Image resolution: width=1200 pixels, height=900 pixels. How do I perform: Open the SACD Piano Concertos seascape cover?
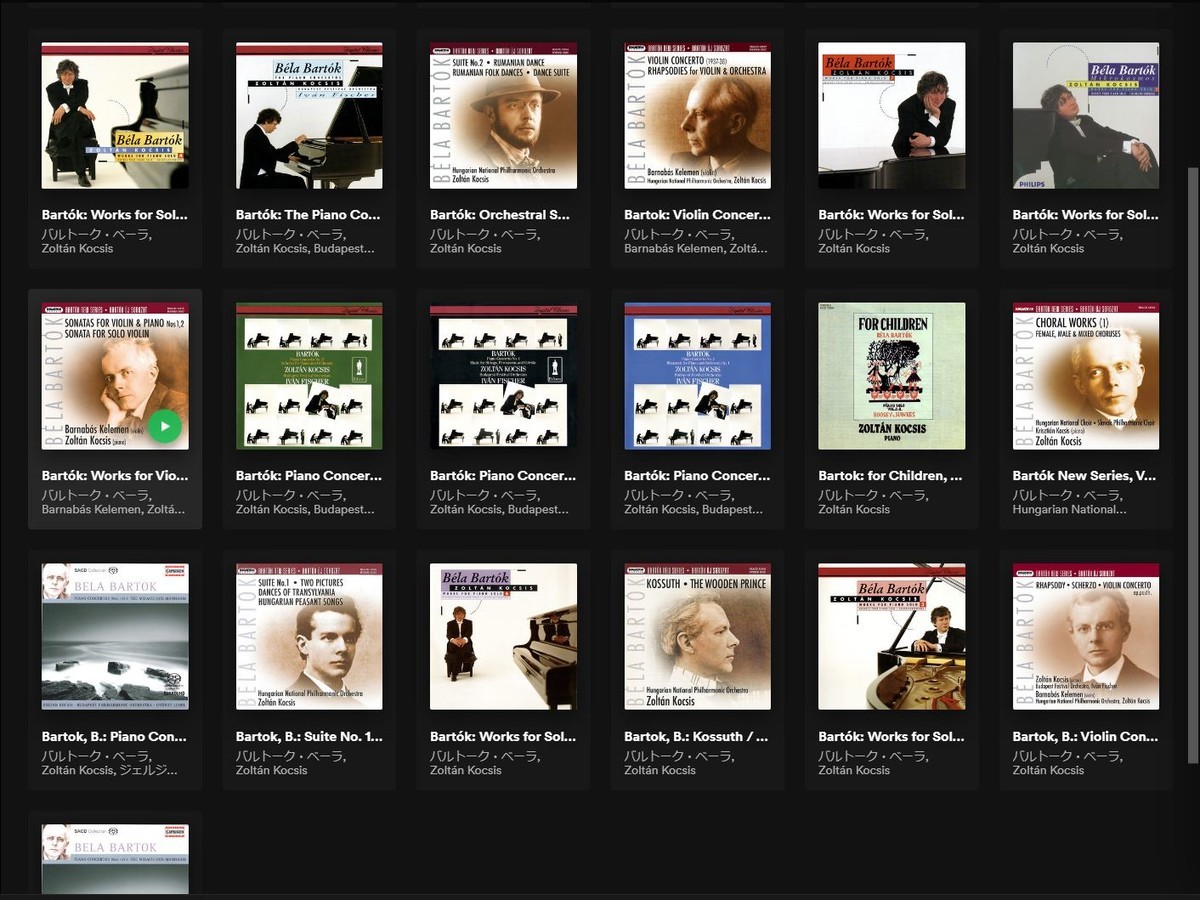[x=115, y=637]
